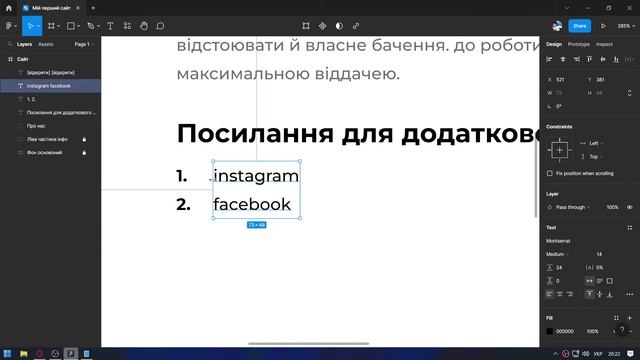Switch to the Assets tab
This screenshot has height=360, width=640.
point(46,44)
